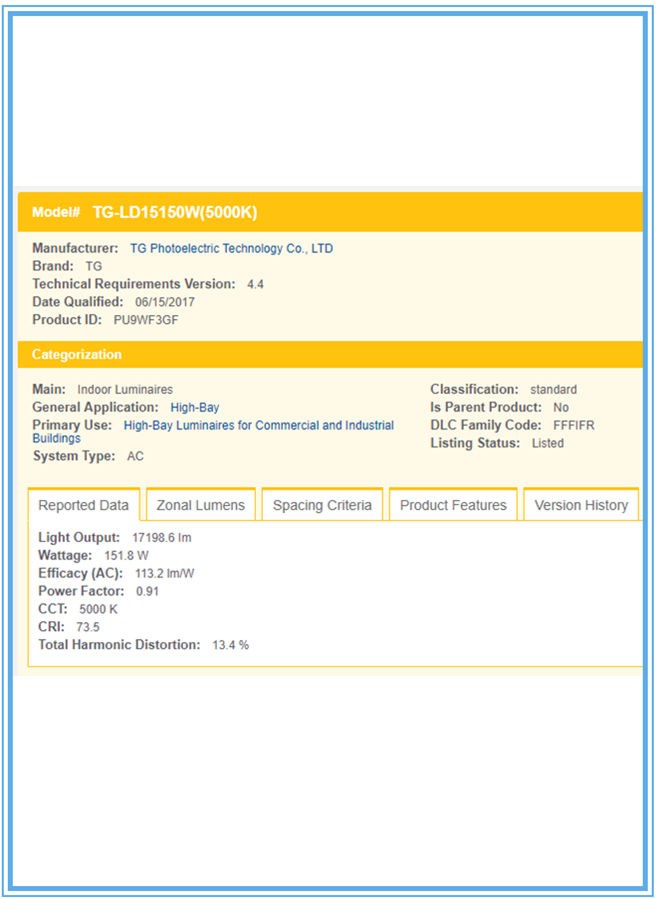
Task: Select DLC Family Code FFFIFR
Action: 573,425
